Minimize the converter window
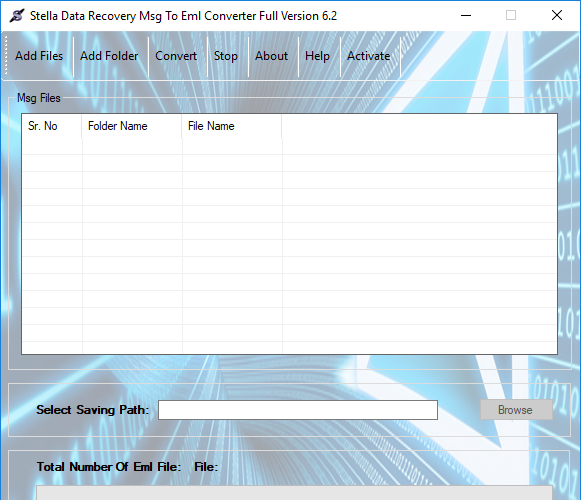This screenshot has width=581, height=500. (x=466, y=16)
